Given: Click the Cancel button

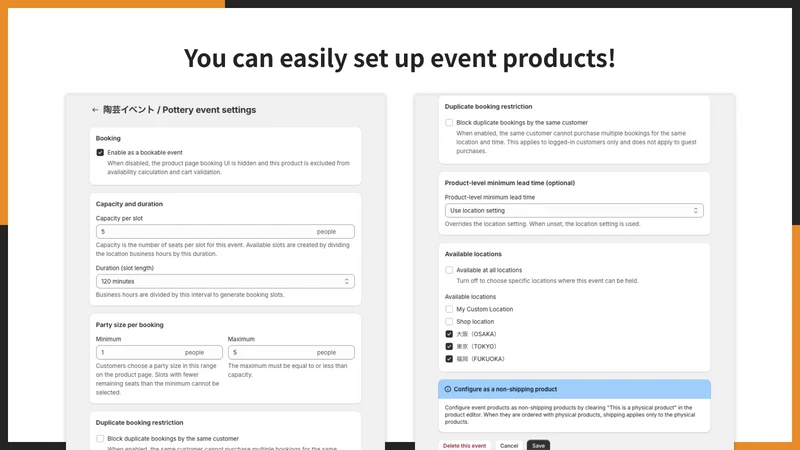Looking at the screenshot, I should [x=509, y=445].
